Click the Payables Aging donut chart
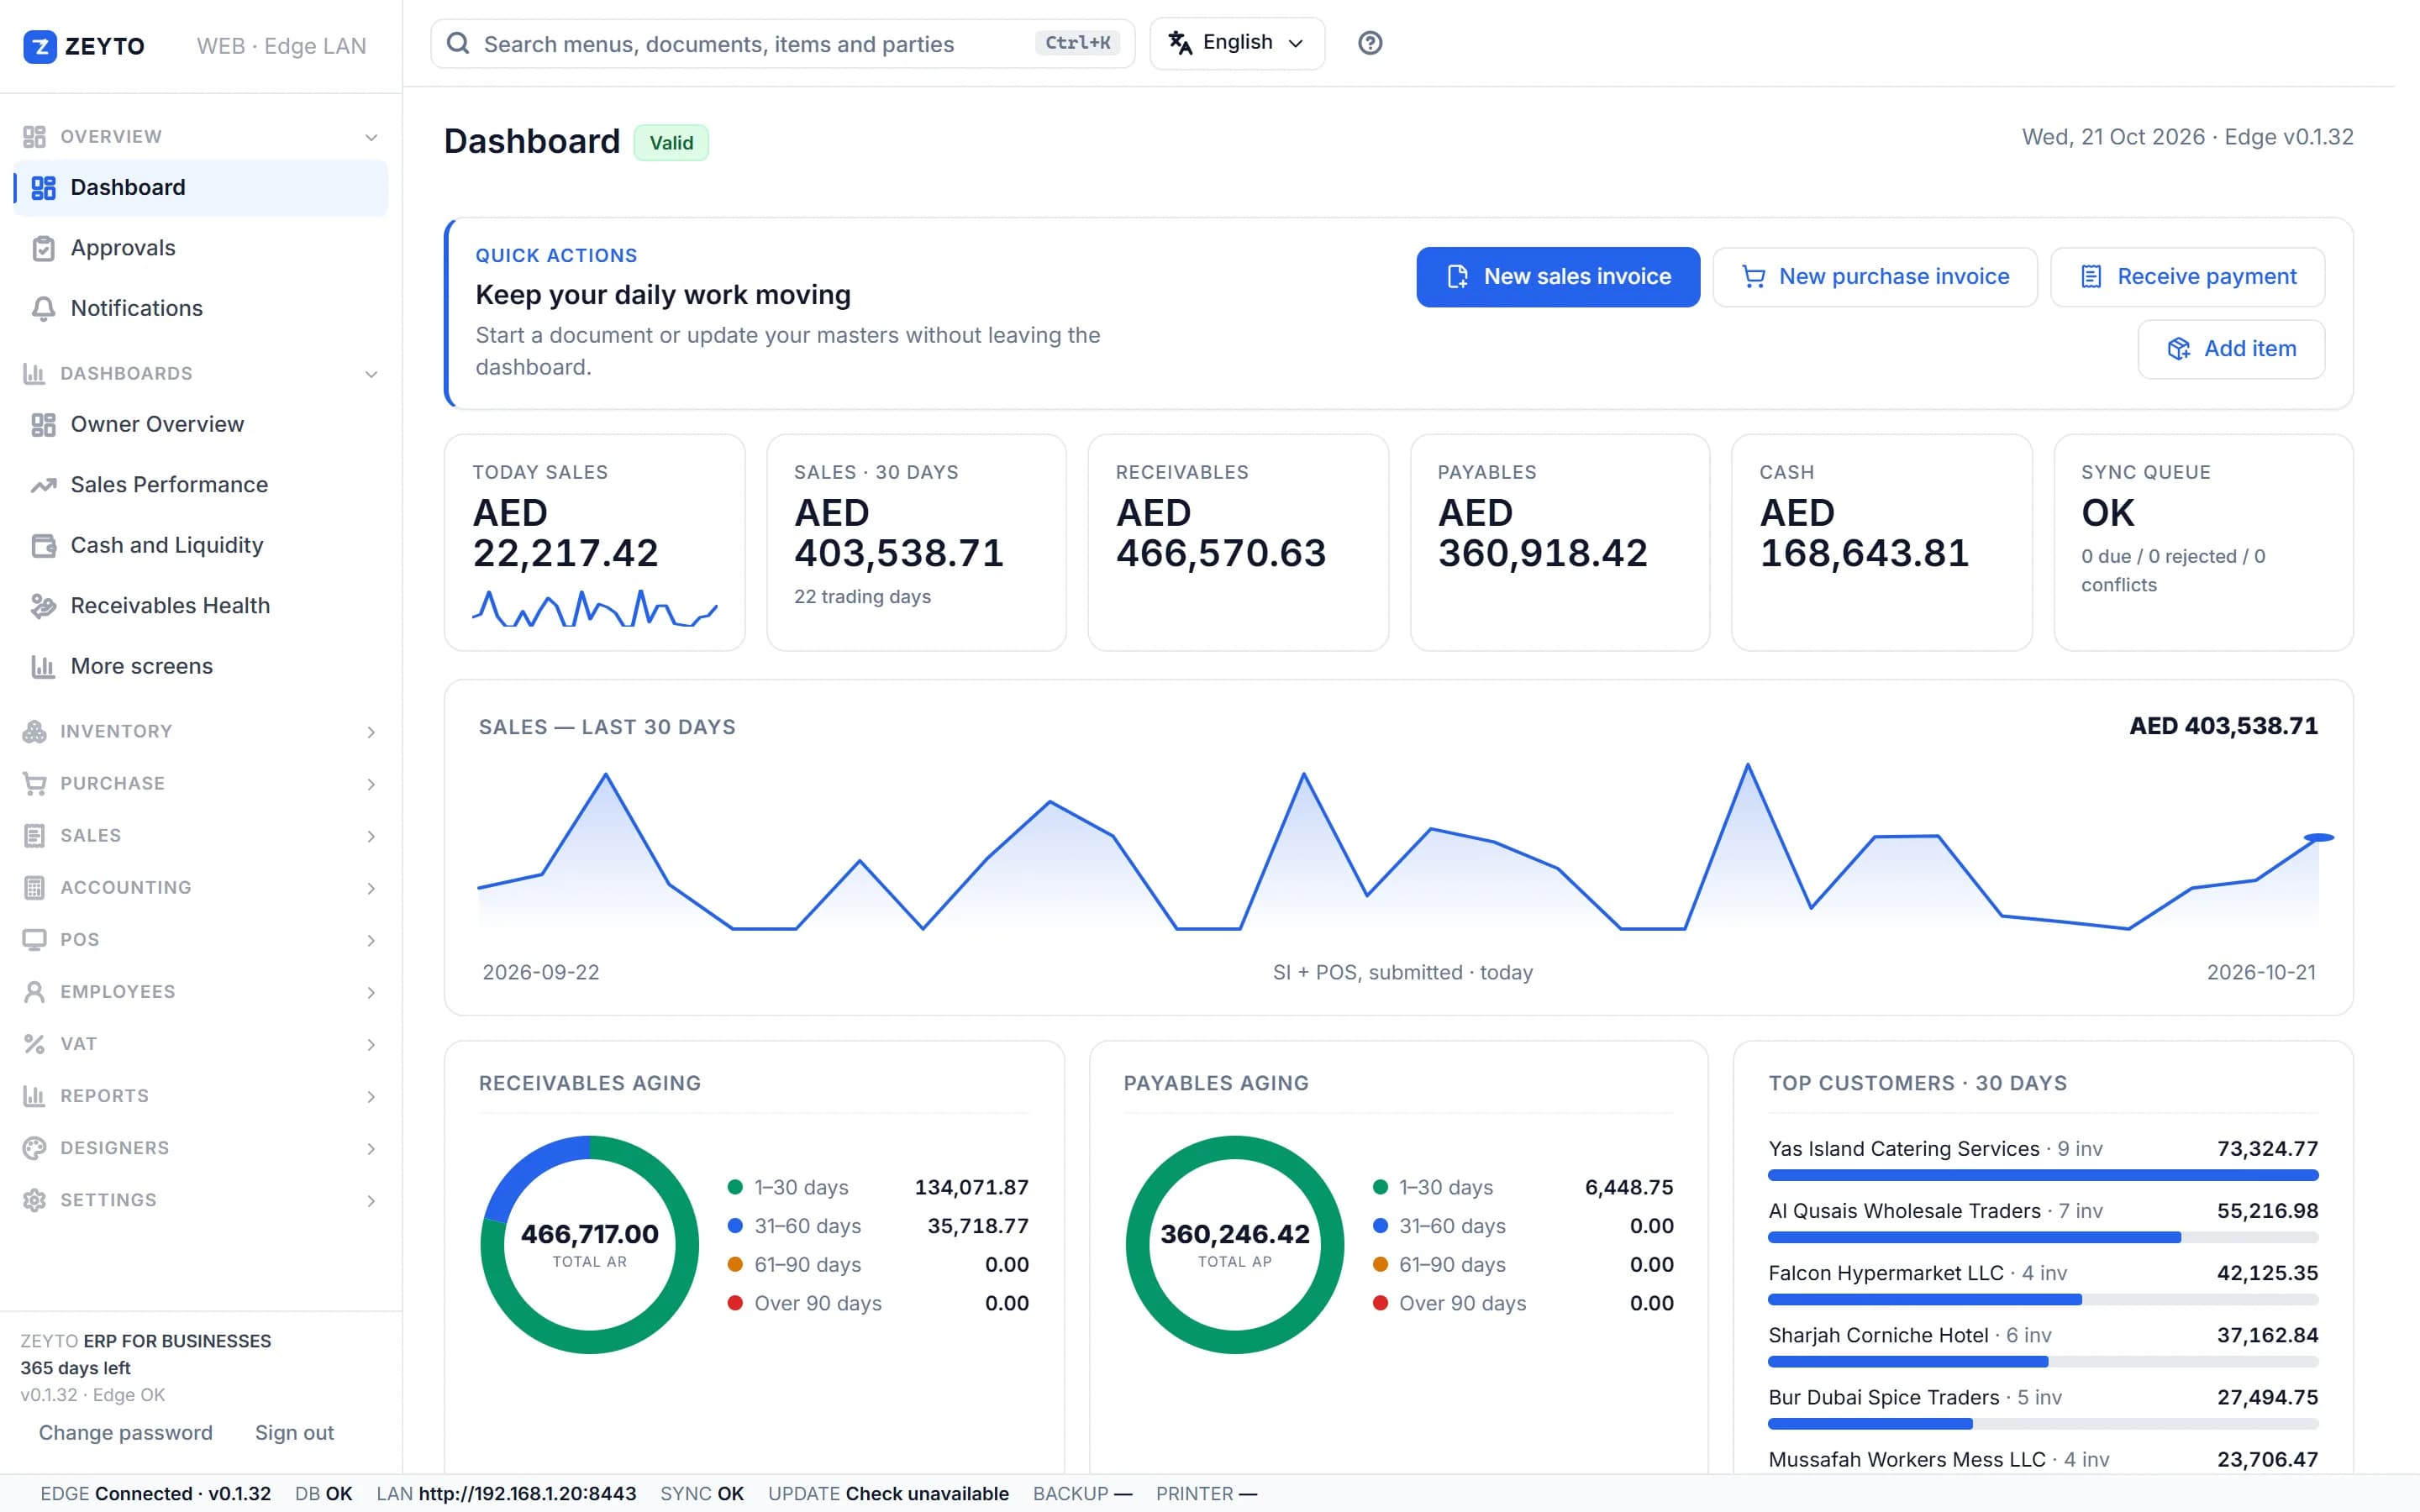Screen dimensions: 2420x1512 point(1234,1245)
